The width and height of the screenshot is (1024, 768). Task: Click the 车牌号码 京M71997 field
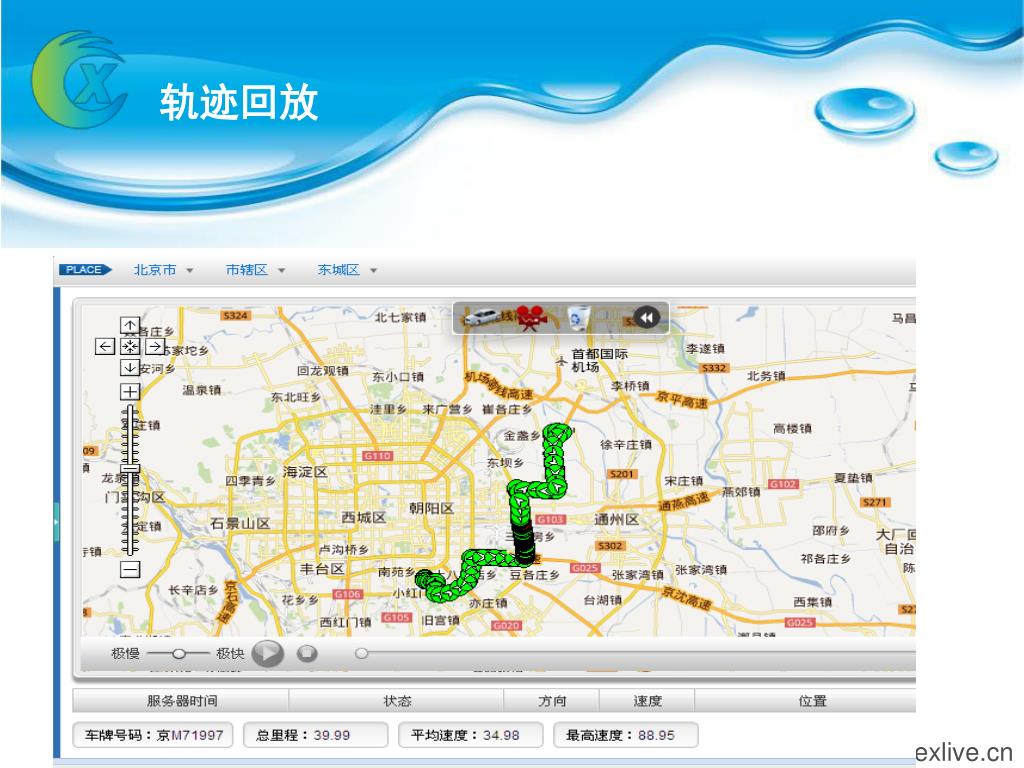click(153, 735)
